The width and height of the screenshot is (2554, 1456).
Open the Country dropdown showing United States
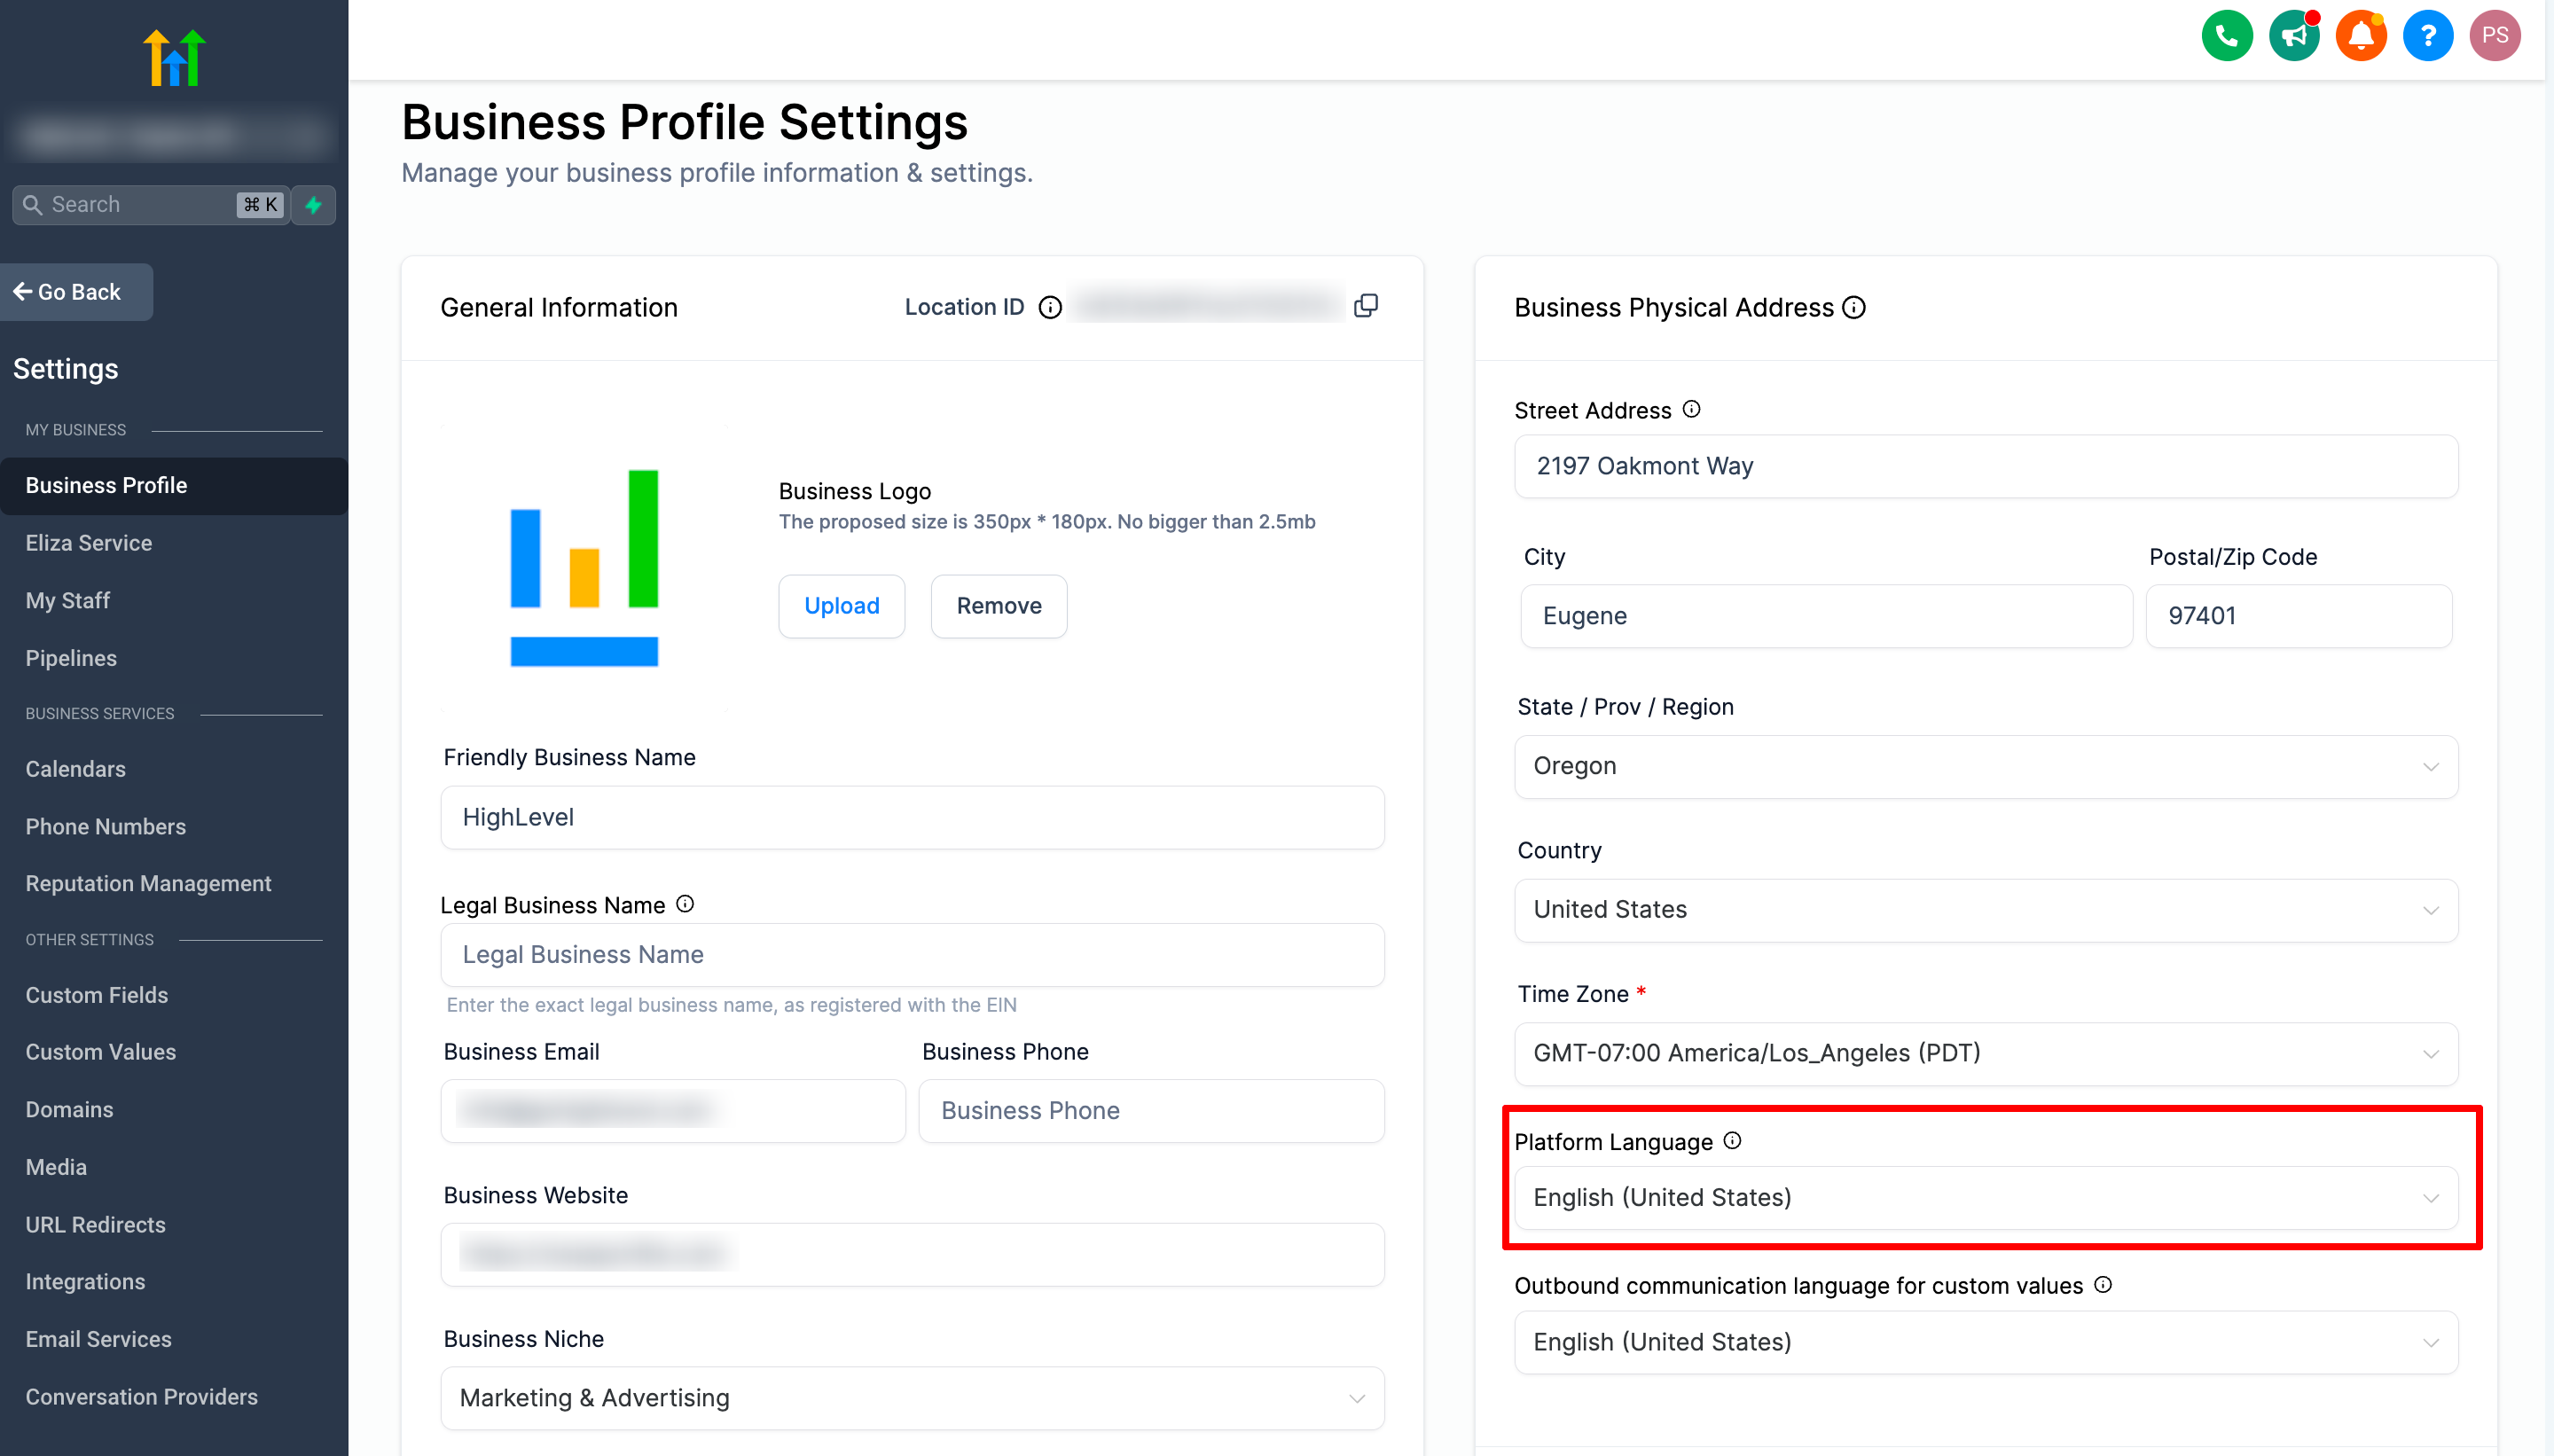click(x=1985, y=910)
